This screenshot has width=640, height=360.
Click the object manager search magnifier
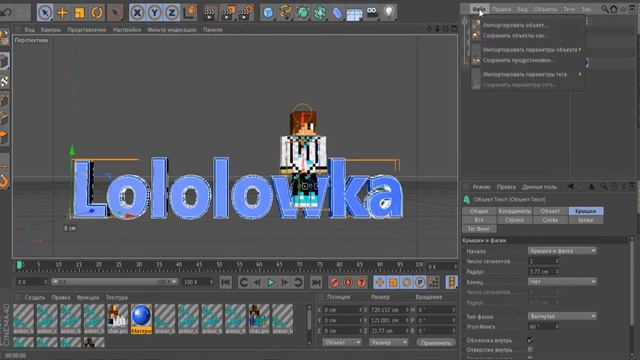click(605, 9)
